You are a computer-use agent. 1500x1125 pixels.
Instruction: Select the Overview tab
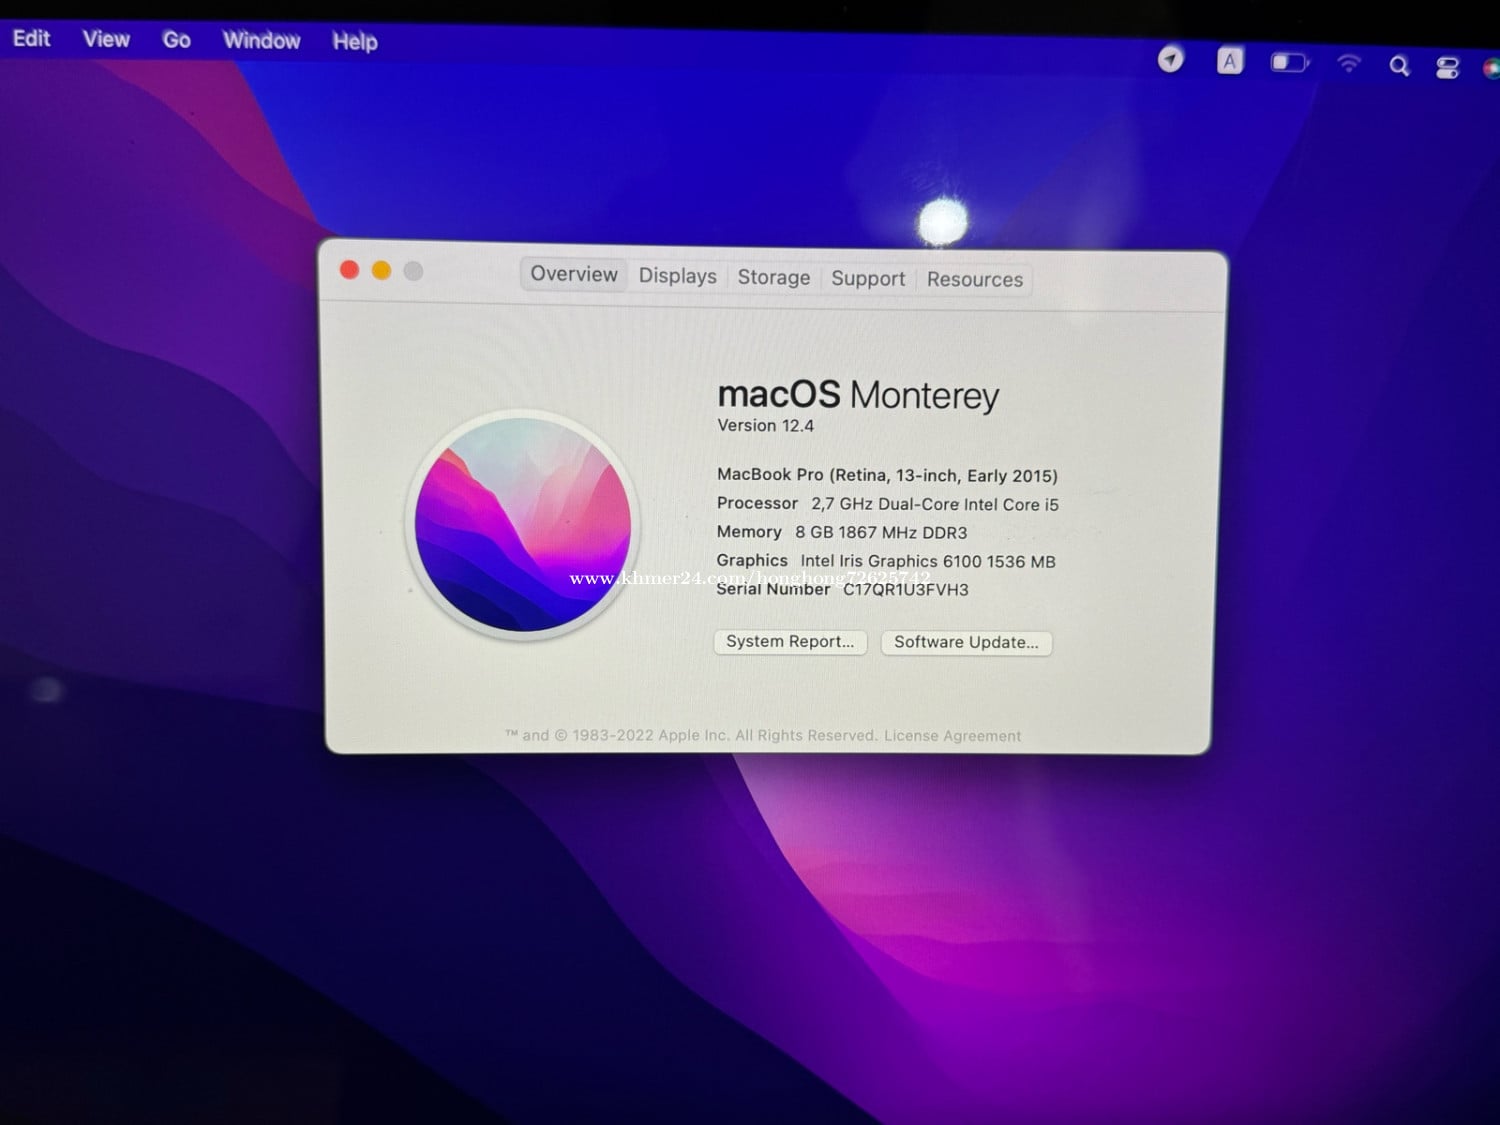[574, 274]
